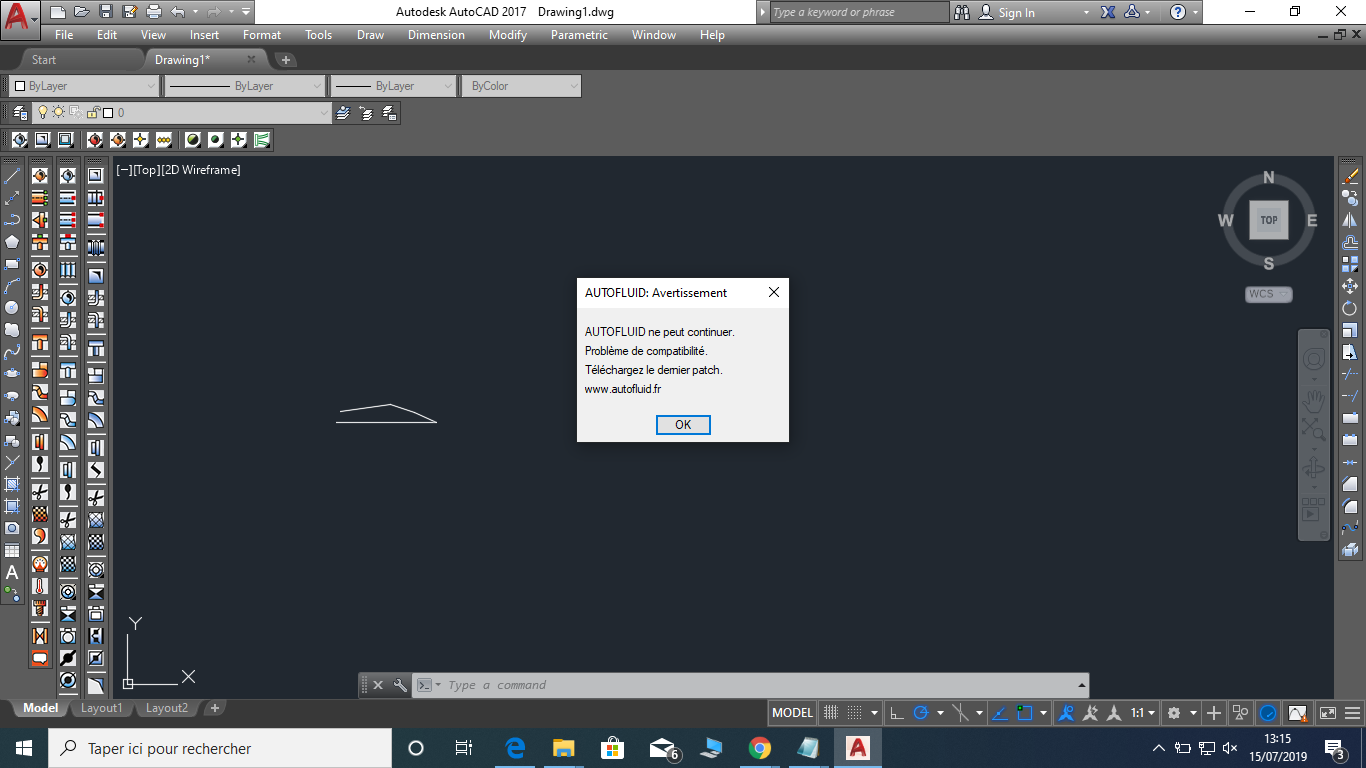Toggle Hardware Acceleration icon
This screenshot has width=1366, height=768.
point(1268,713)
